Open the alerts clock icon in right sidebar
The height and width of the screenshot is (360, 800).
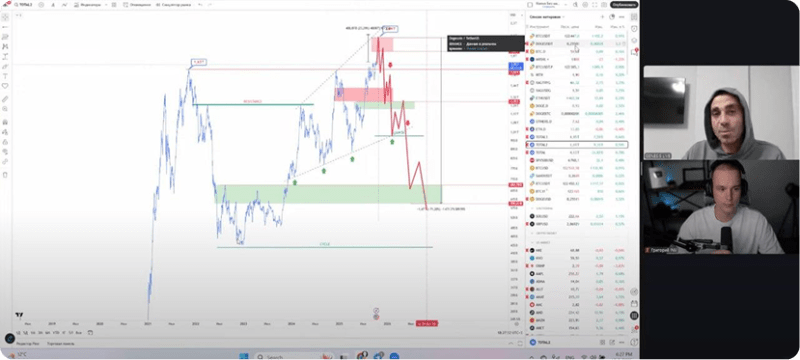(x=634, y=29)
